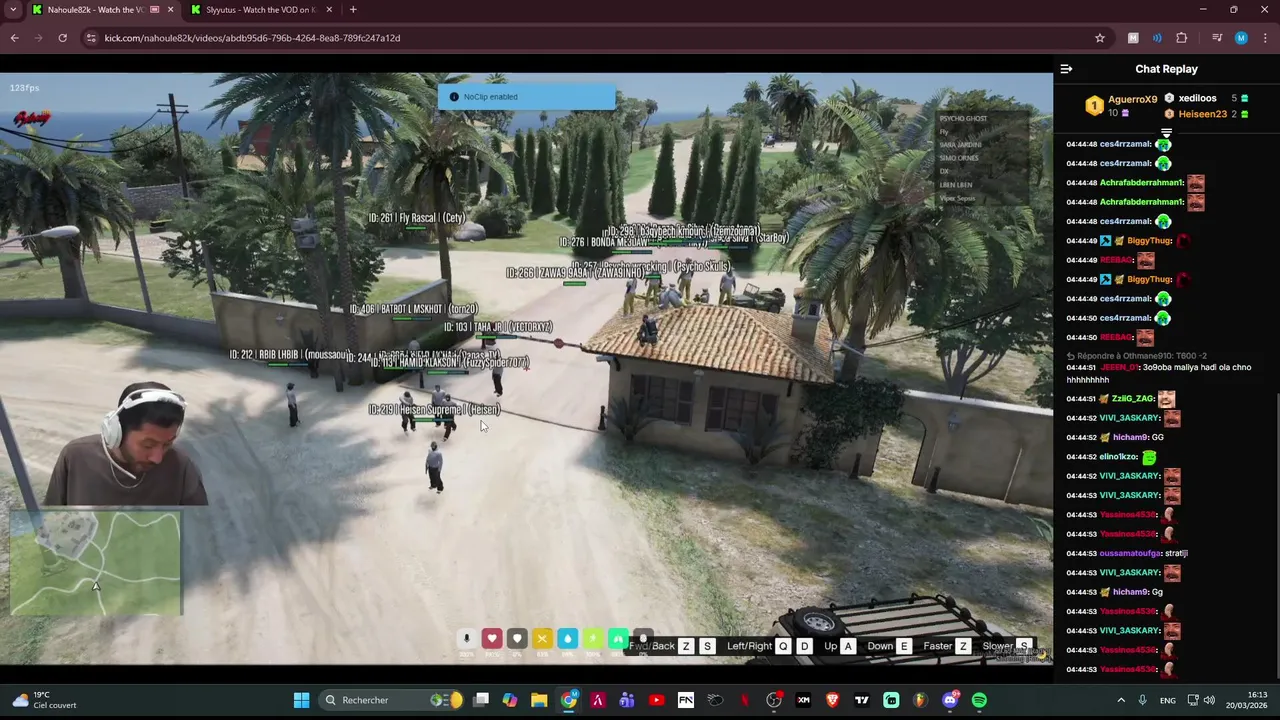1280x720 pixels.
Task: Change ENG keyboard language
Action: (1168, 700)
